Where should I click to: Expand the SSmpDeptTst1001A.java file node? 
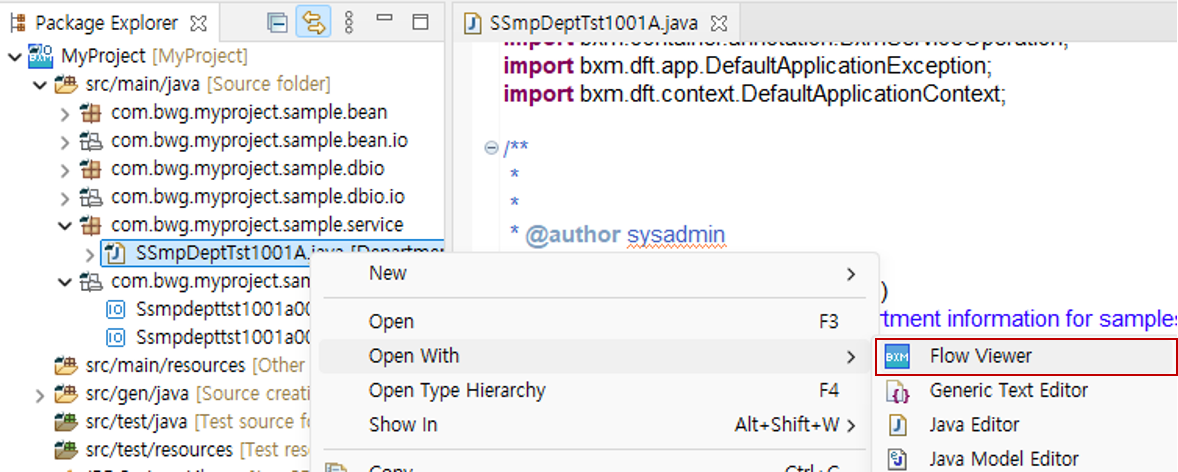[x=91, y=254]
